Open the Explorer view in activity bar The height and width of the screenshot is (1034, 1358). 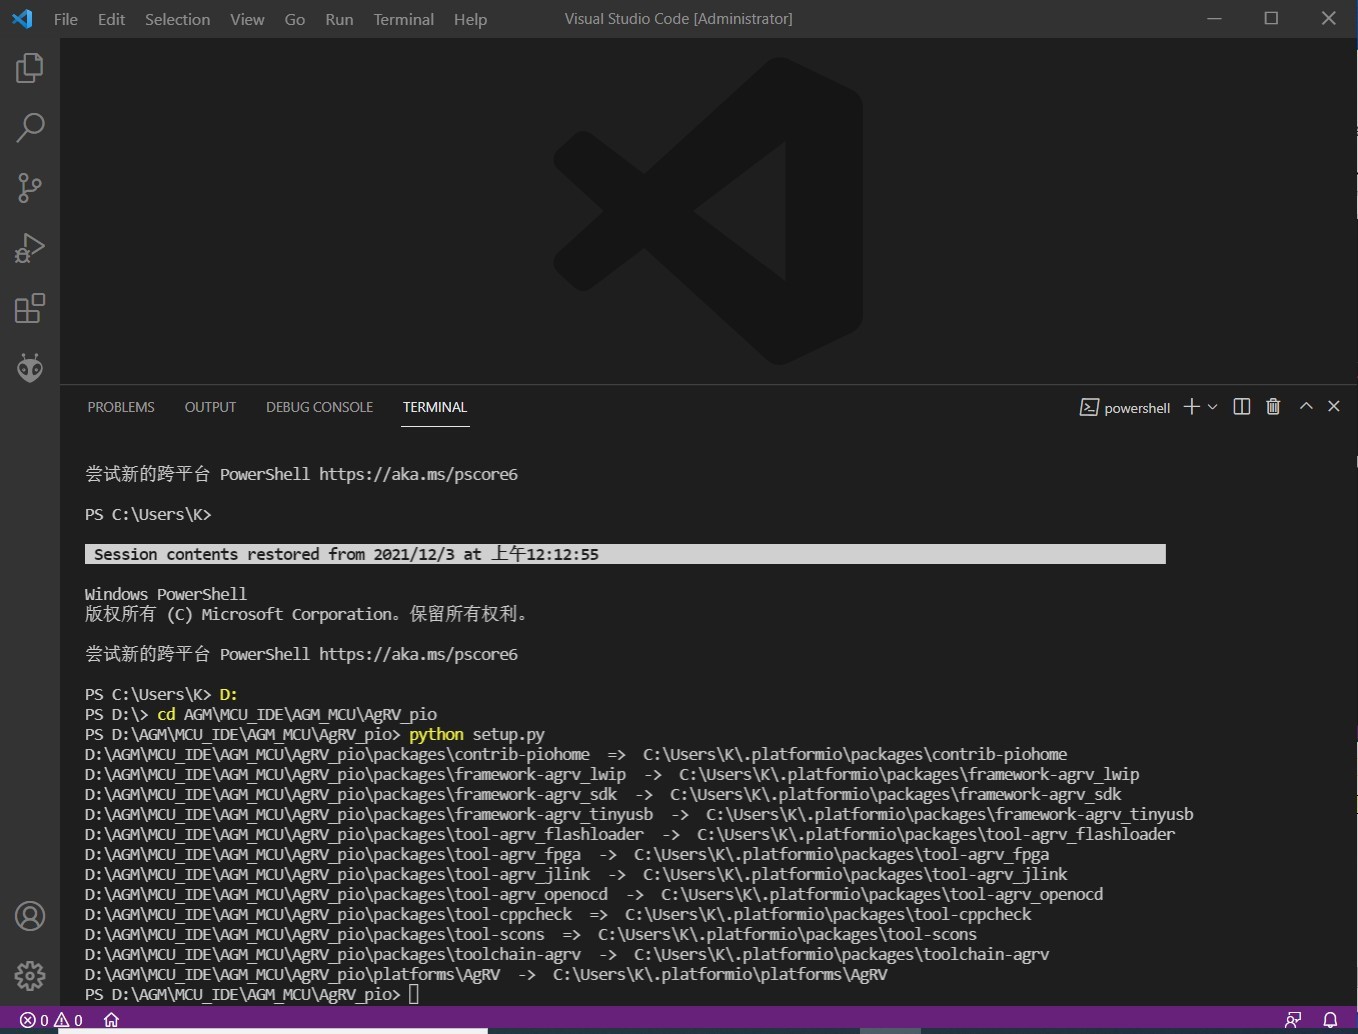30,68
